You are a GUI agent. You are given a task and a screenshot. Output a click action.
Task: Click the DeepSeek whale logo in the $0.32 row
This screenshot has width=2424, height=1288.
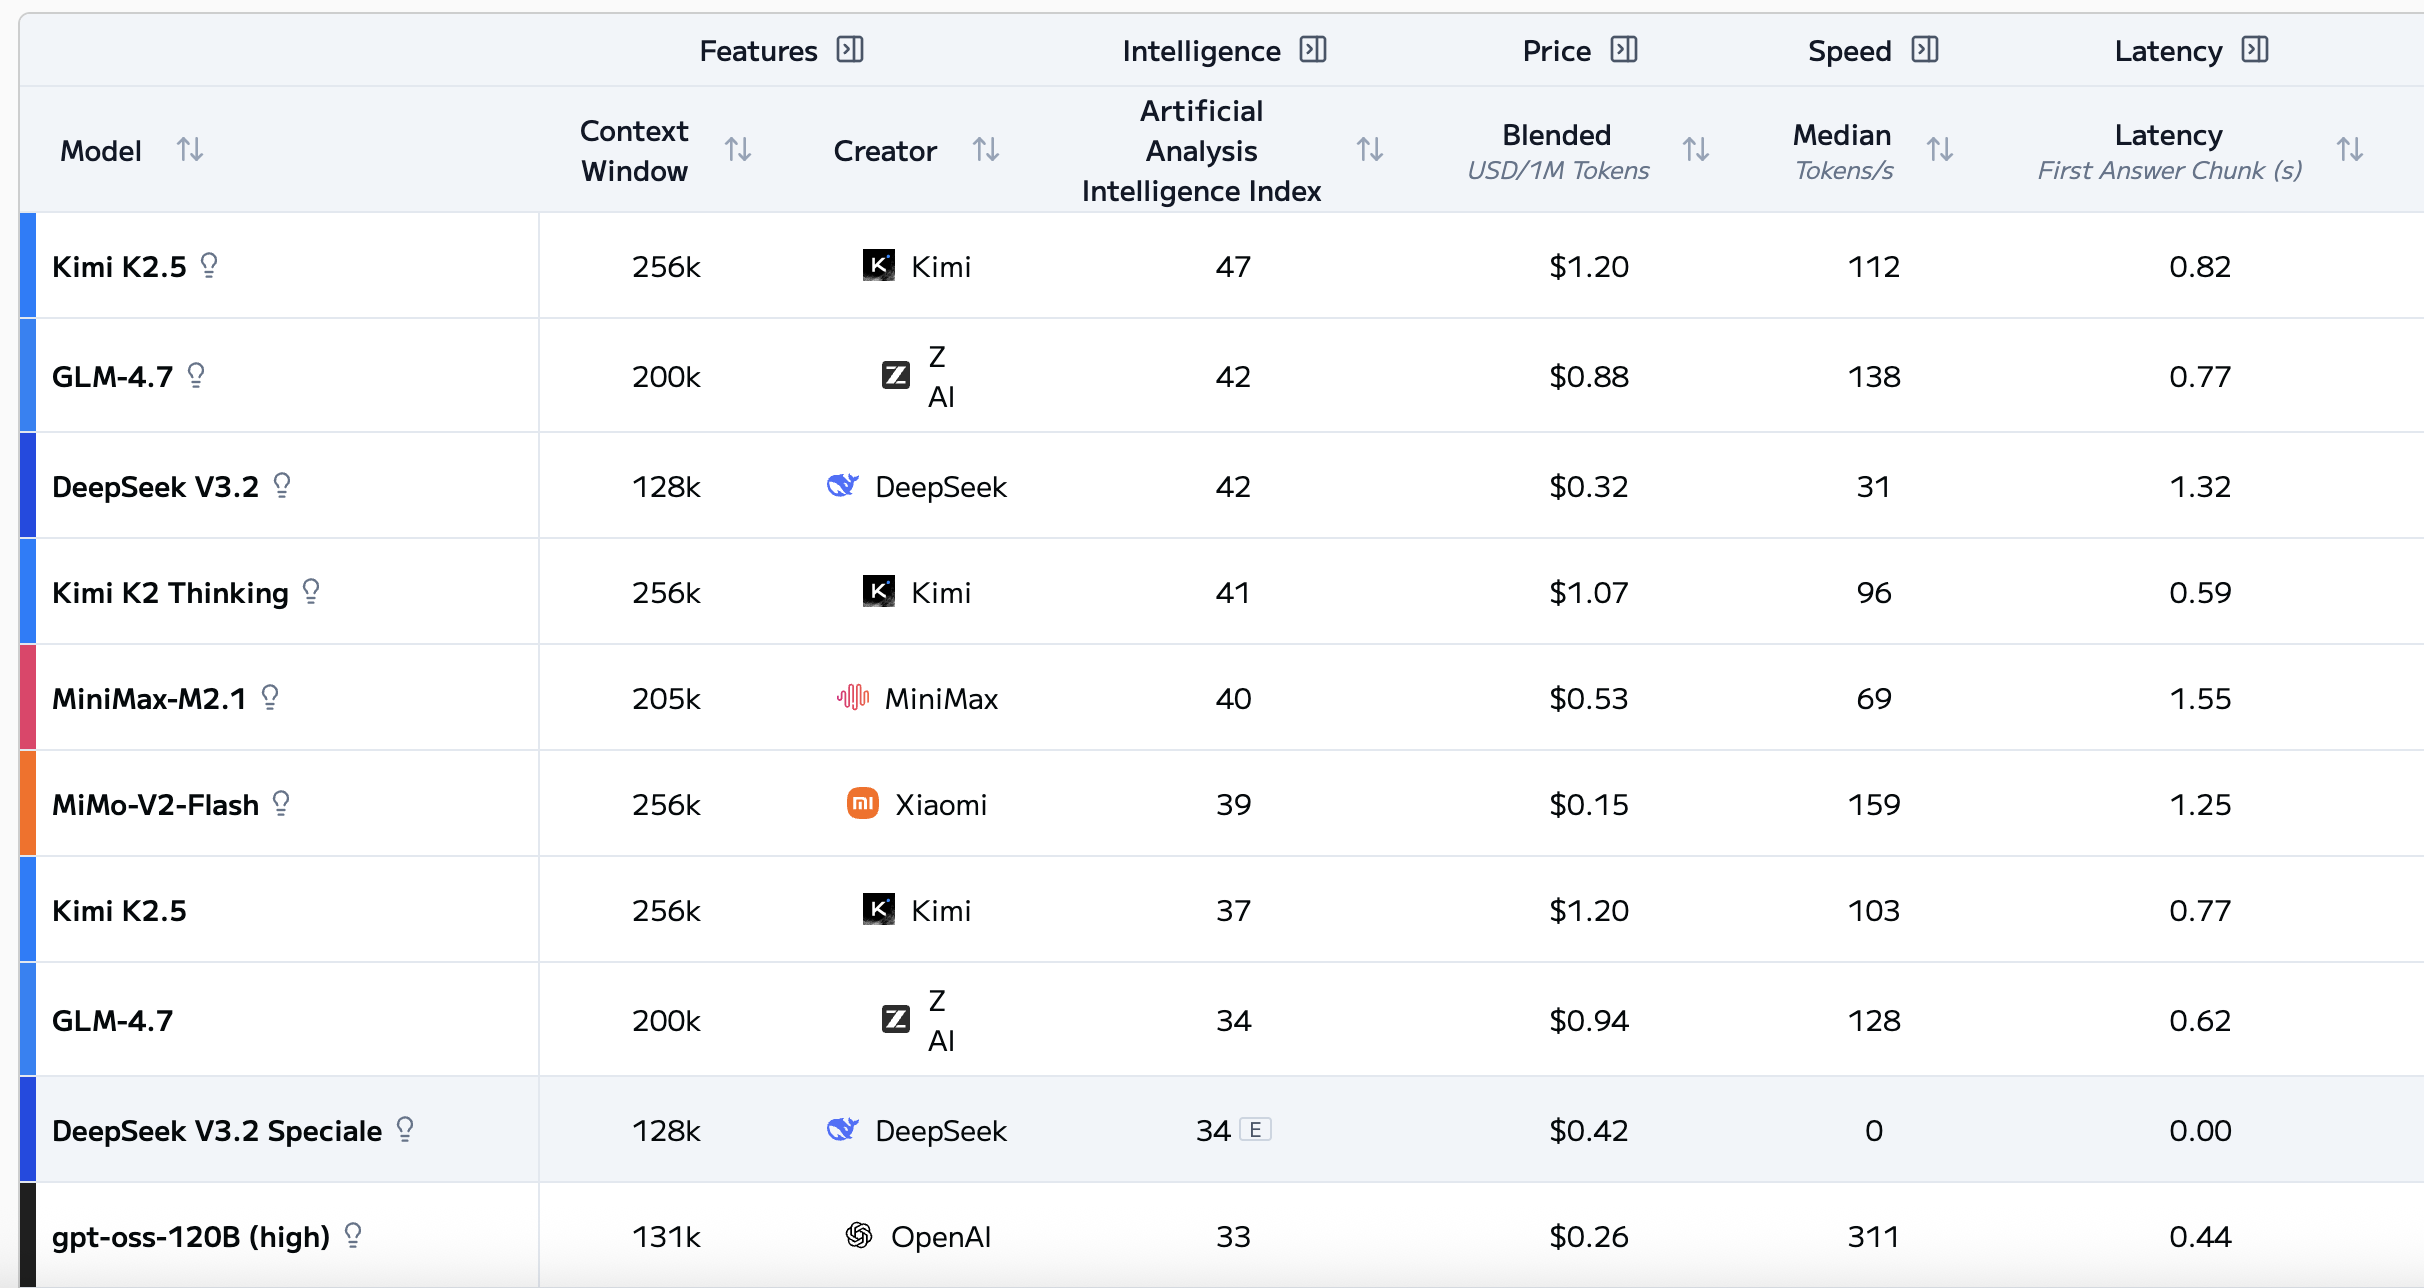tap(843, 485)
